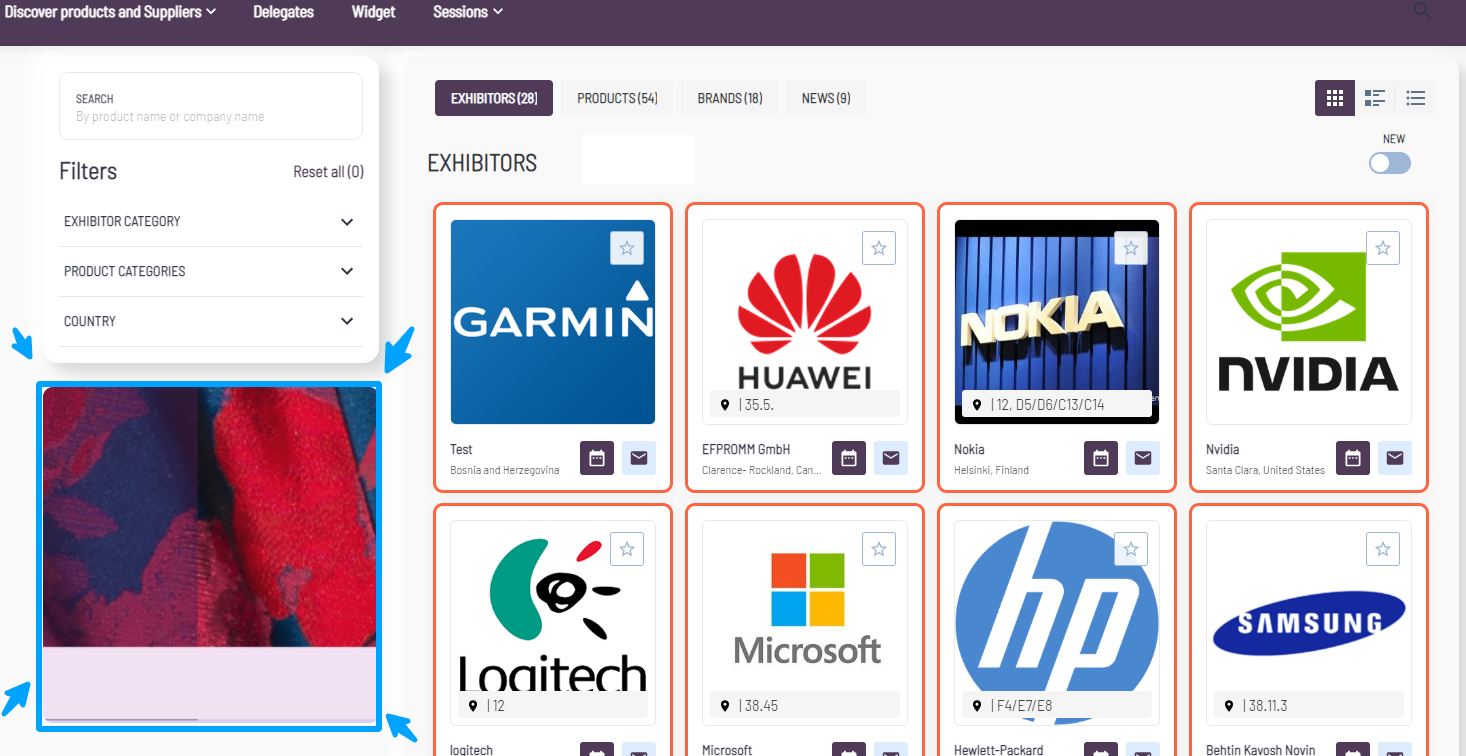Click the search input field

(211, 107)
